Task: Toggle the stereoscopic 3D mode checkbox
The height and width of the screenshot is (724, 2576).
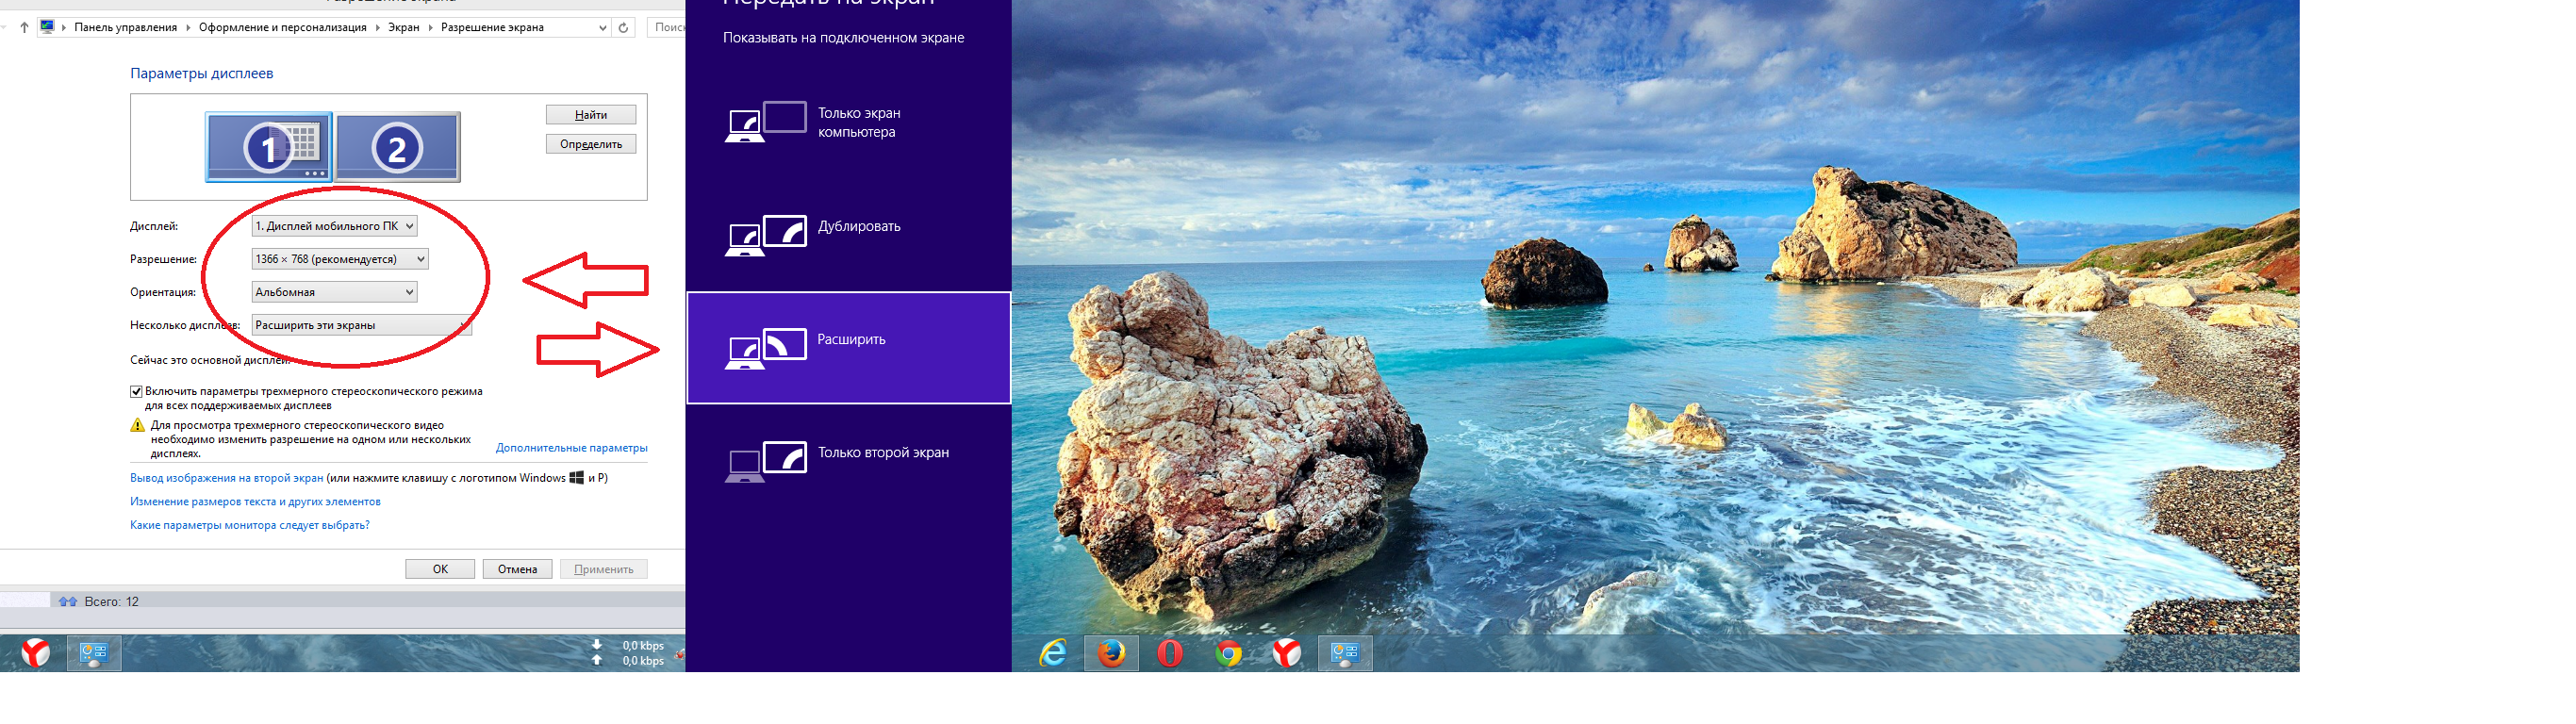Action: coord(136,392)
